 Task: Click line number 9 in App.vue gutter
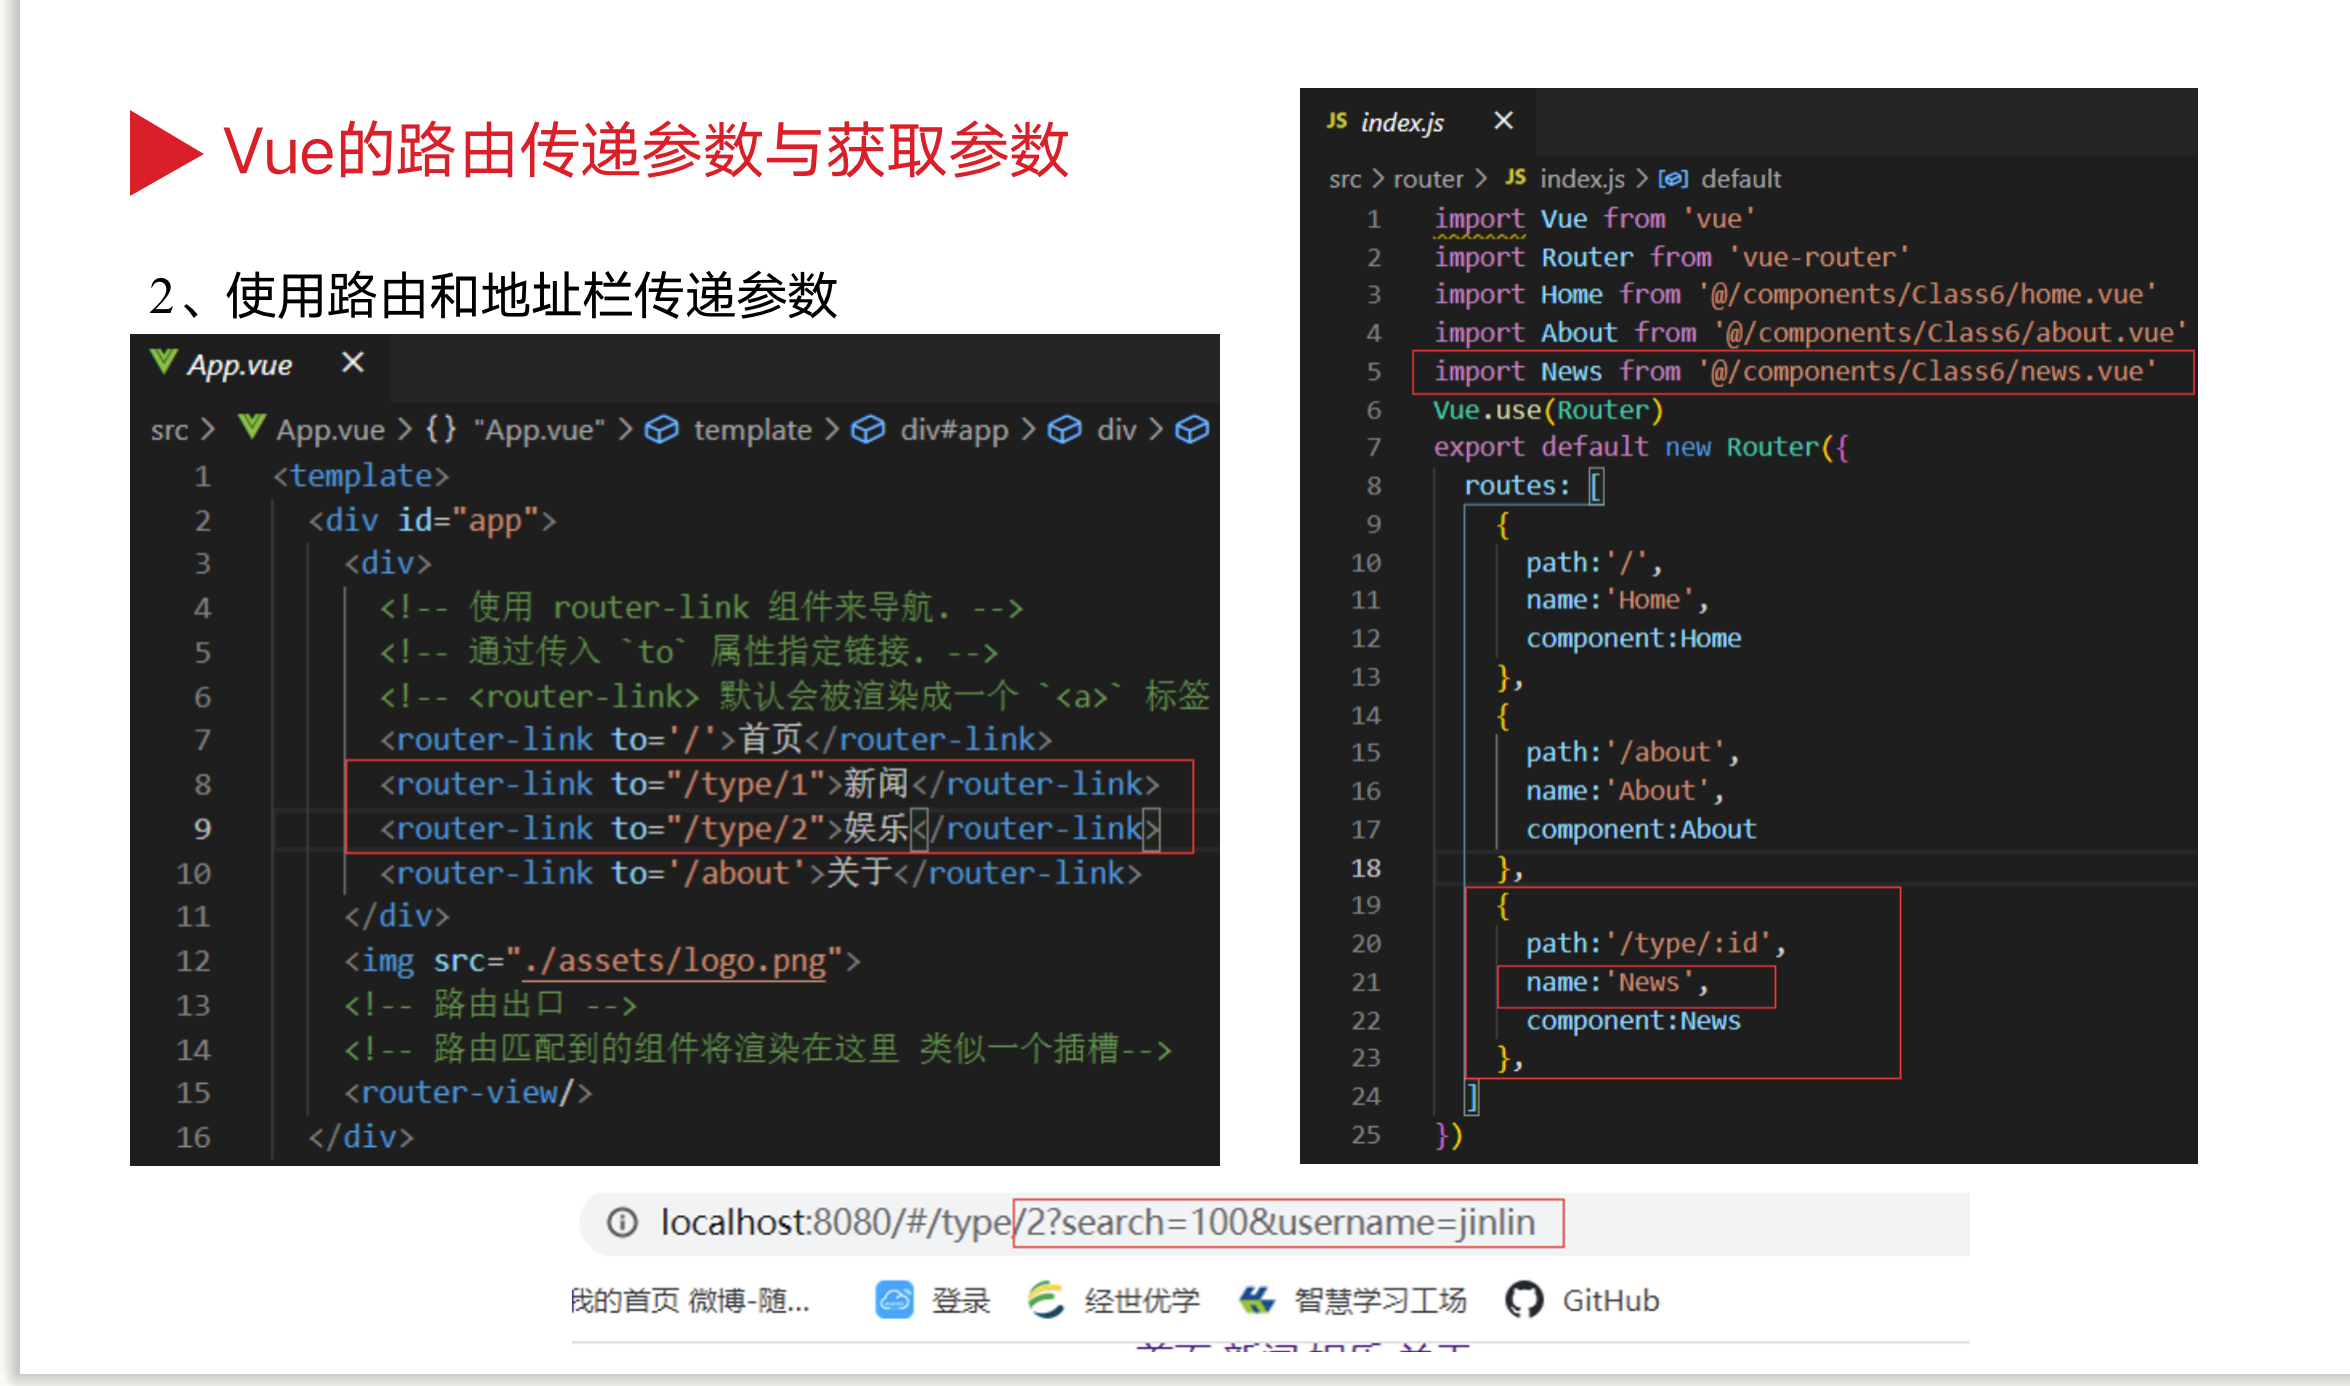pyautogui.click(x=202, y=829)
